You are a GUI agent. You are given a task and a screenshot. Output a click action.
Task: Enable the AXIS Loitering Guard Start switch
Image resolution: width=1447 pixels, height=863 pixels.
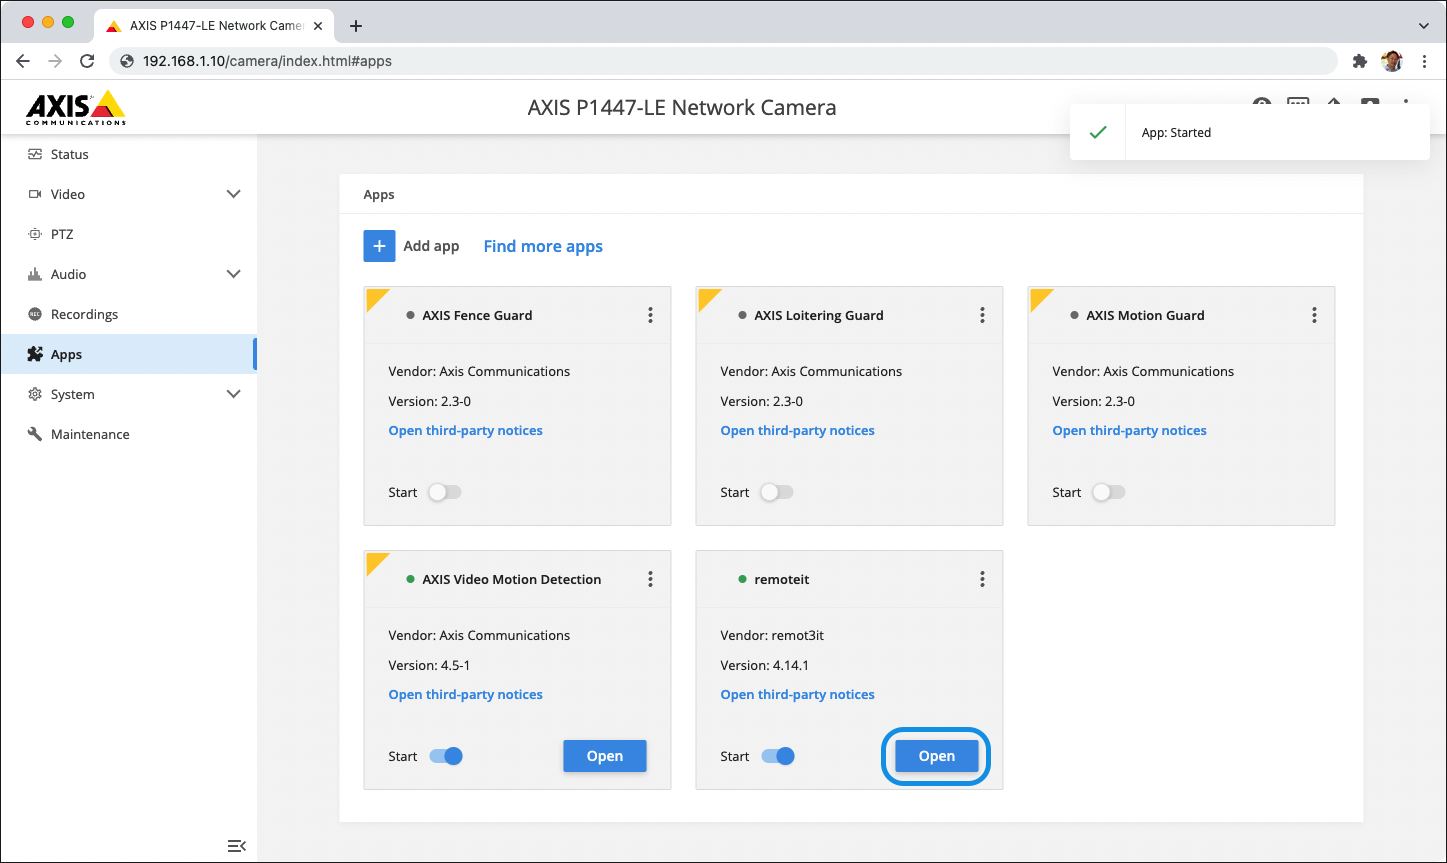coord(777,492)
